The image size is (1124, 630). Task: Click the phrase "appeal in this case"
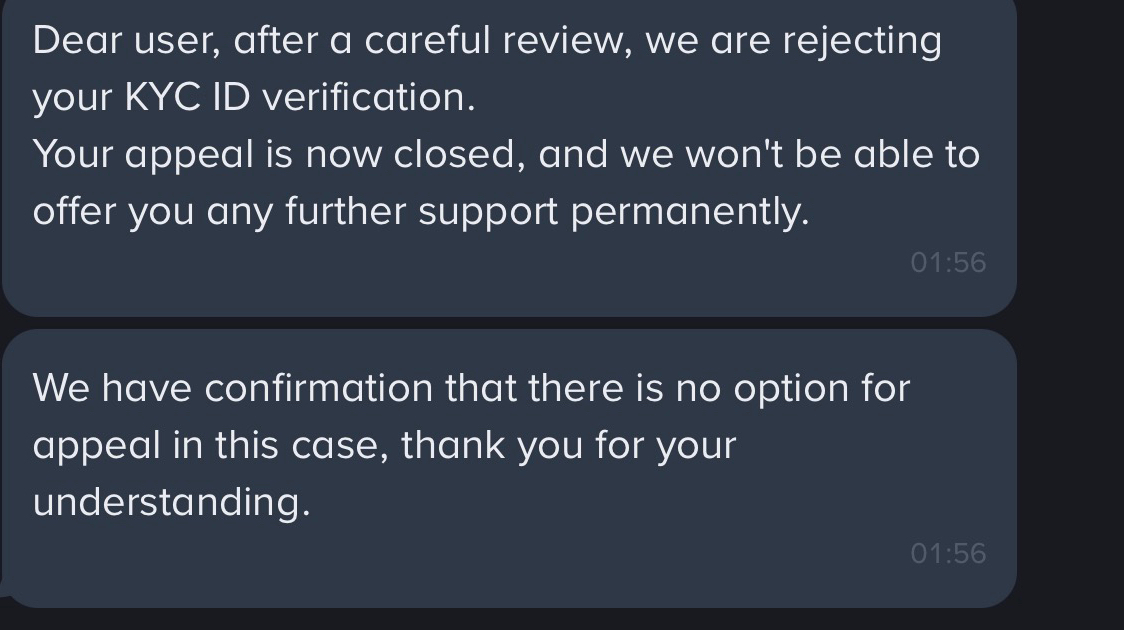(x=210, y=446)
